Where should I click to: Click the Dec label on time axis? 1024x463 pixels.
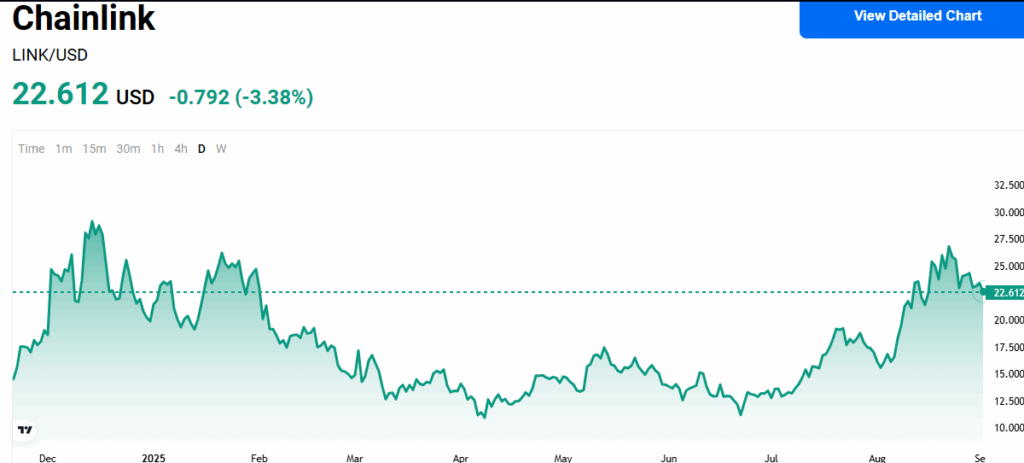pyautogui.click(x=46, y=458)
